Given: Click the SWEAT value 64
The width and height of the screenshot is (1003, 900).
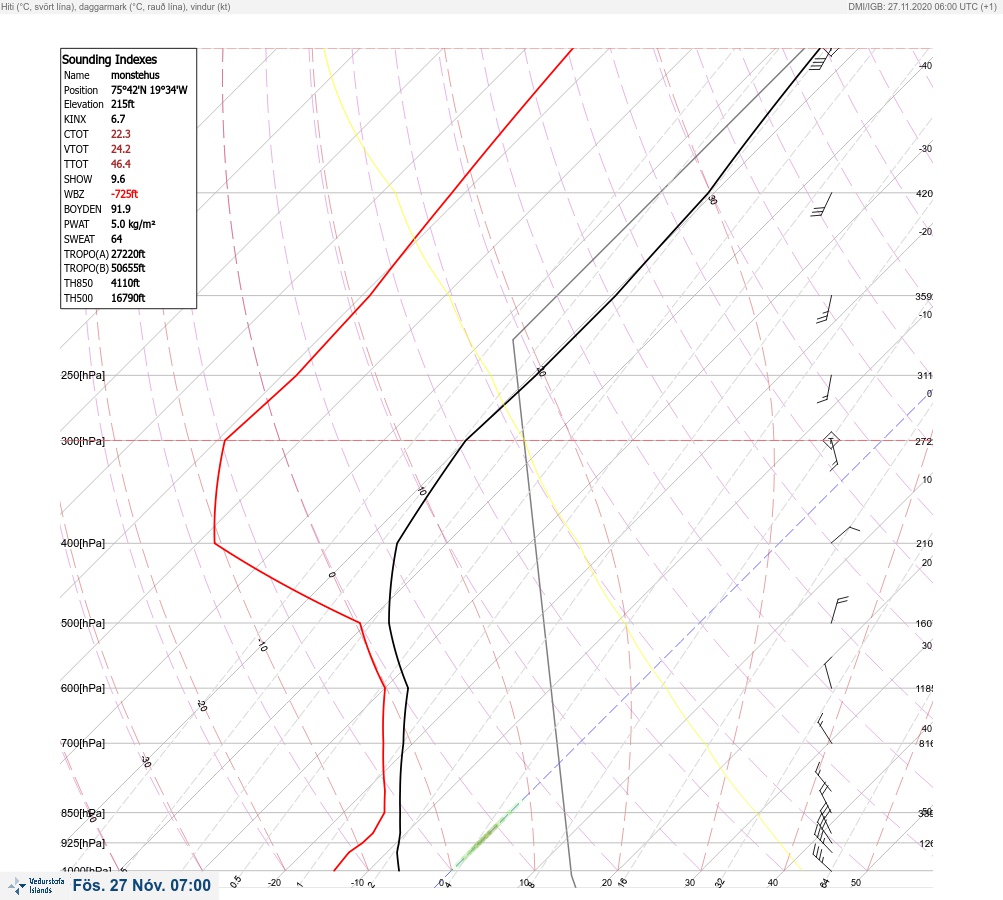Looking at the screenshot, I should pyautogui.click(x=116, y=239).
